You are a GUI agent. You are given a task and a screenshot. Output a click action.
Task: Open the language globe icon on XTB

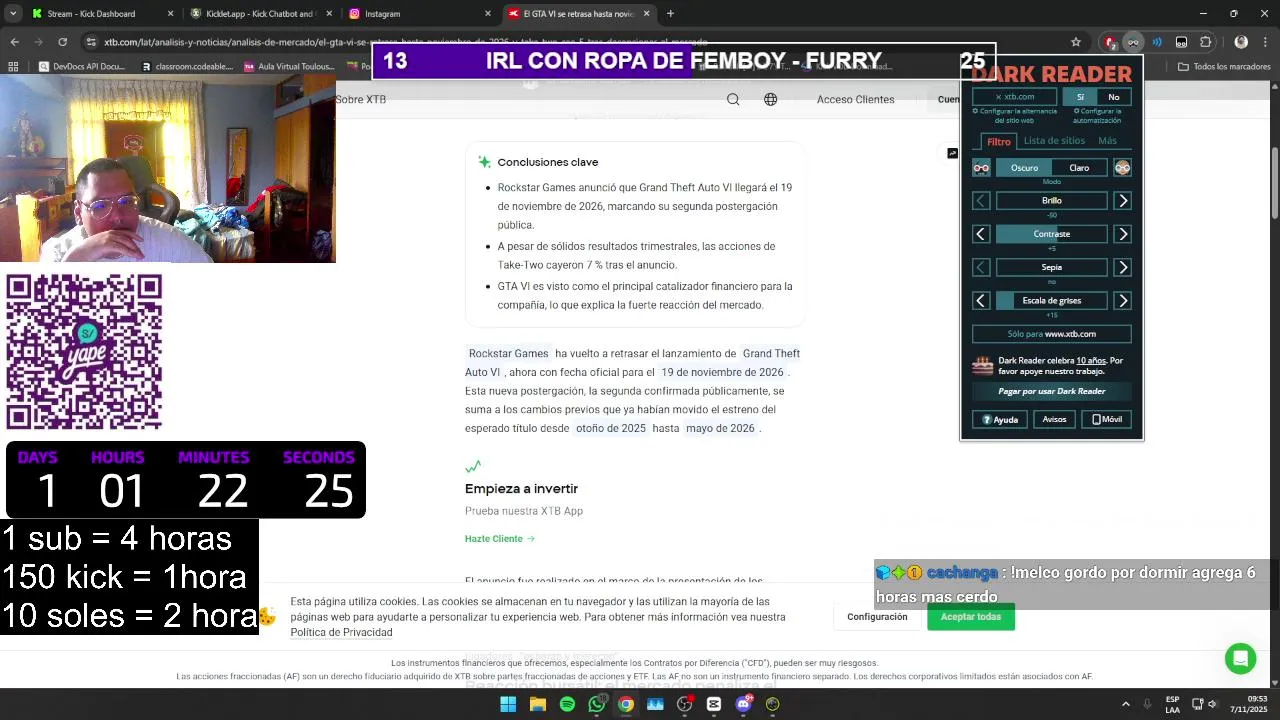pos(770,99)
